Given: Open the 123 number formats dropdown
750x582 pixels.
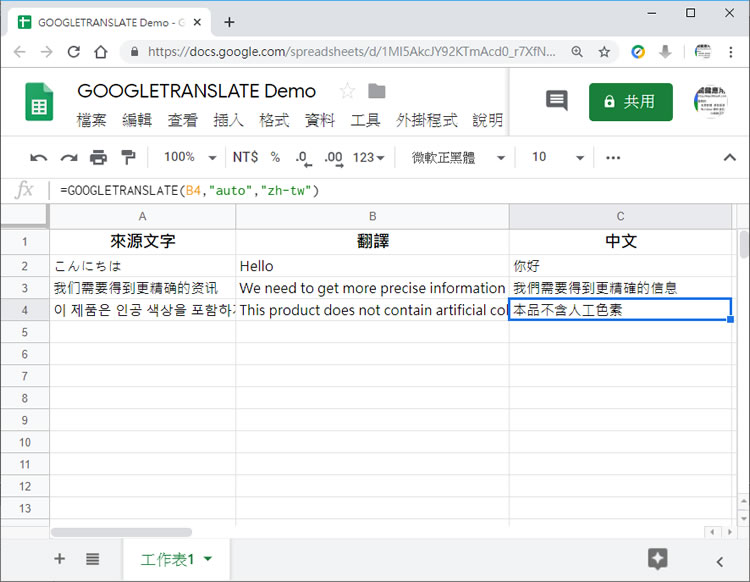Looking at the screenshot, I should pyautogui.click(x=368, y=157).
